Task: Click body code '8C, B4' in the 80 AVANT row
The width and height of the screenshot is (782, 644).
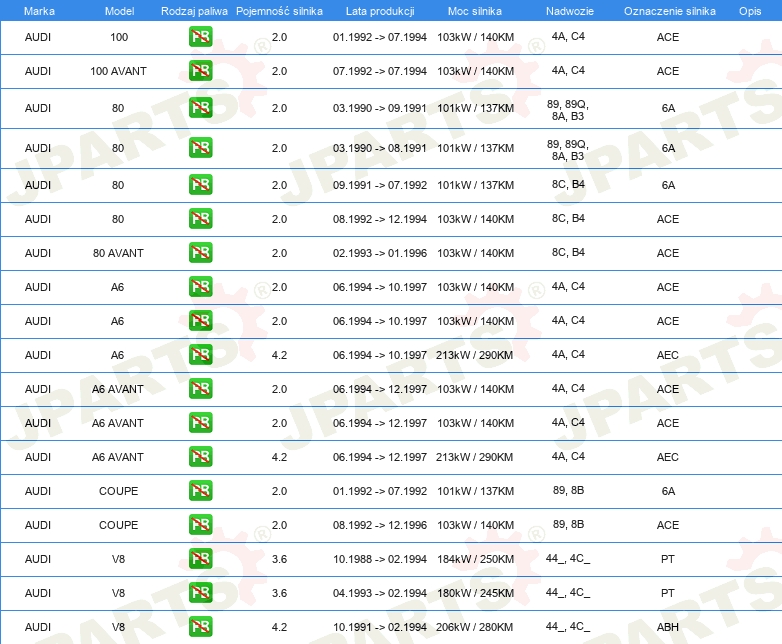Action: pos(568,252)
